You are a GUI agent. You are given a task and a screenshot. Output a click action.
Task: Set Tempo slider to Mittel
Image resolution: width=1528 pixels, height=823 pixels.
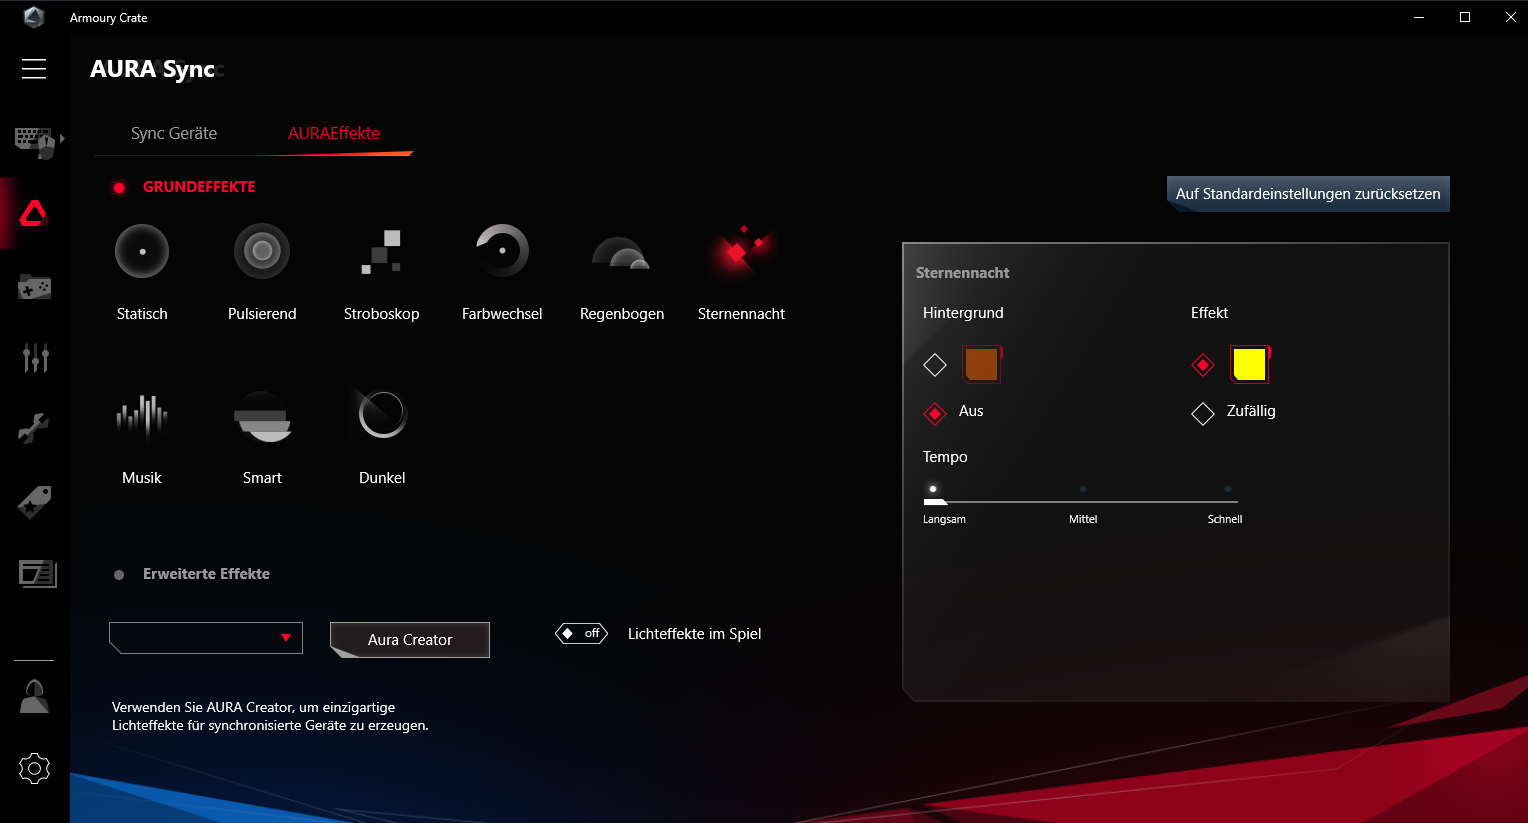coord(1083,490)
